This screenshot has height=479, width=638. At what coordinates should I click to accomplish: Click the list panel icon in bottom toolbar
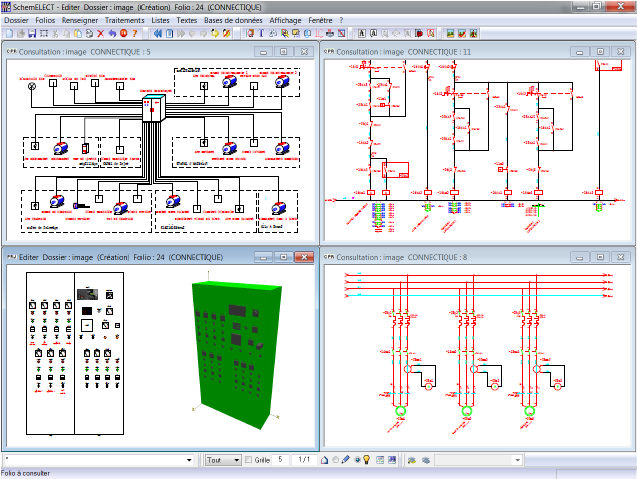380,460
